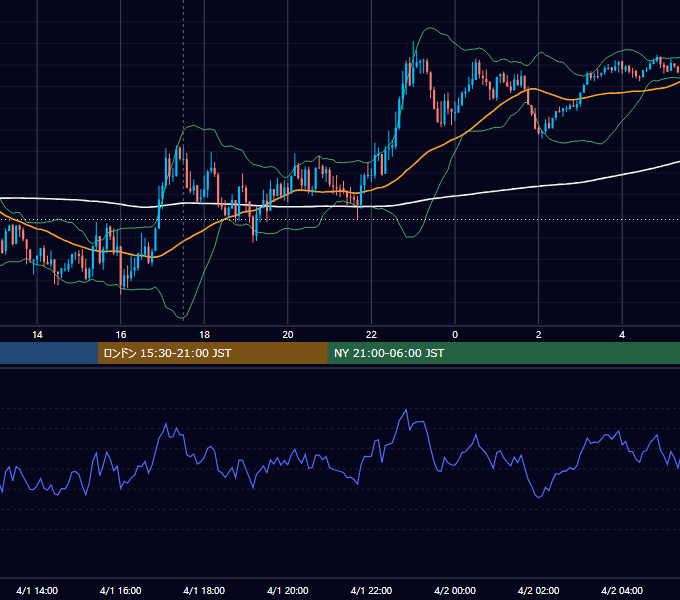
Task: Click the '14' hour label on price chart axis
Action: click(x=37, y=335)
